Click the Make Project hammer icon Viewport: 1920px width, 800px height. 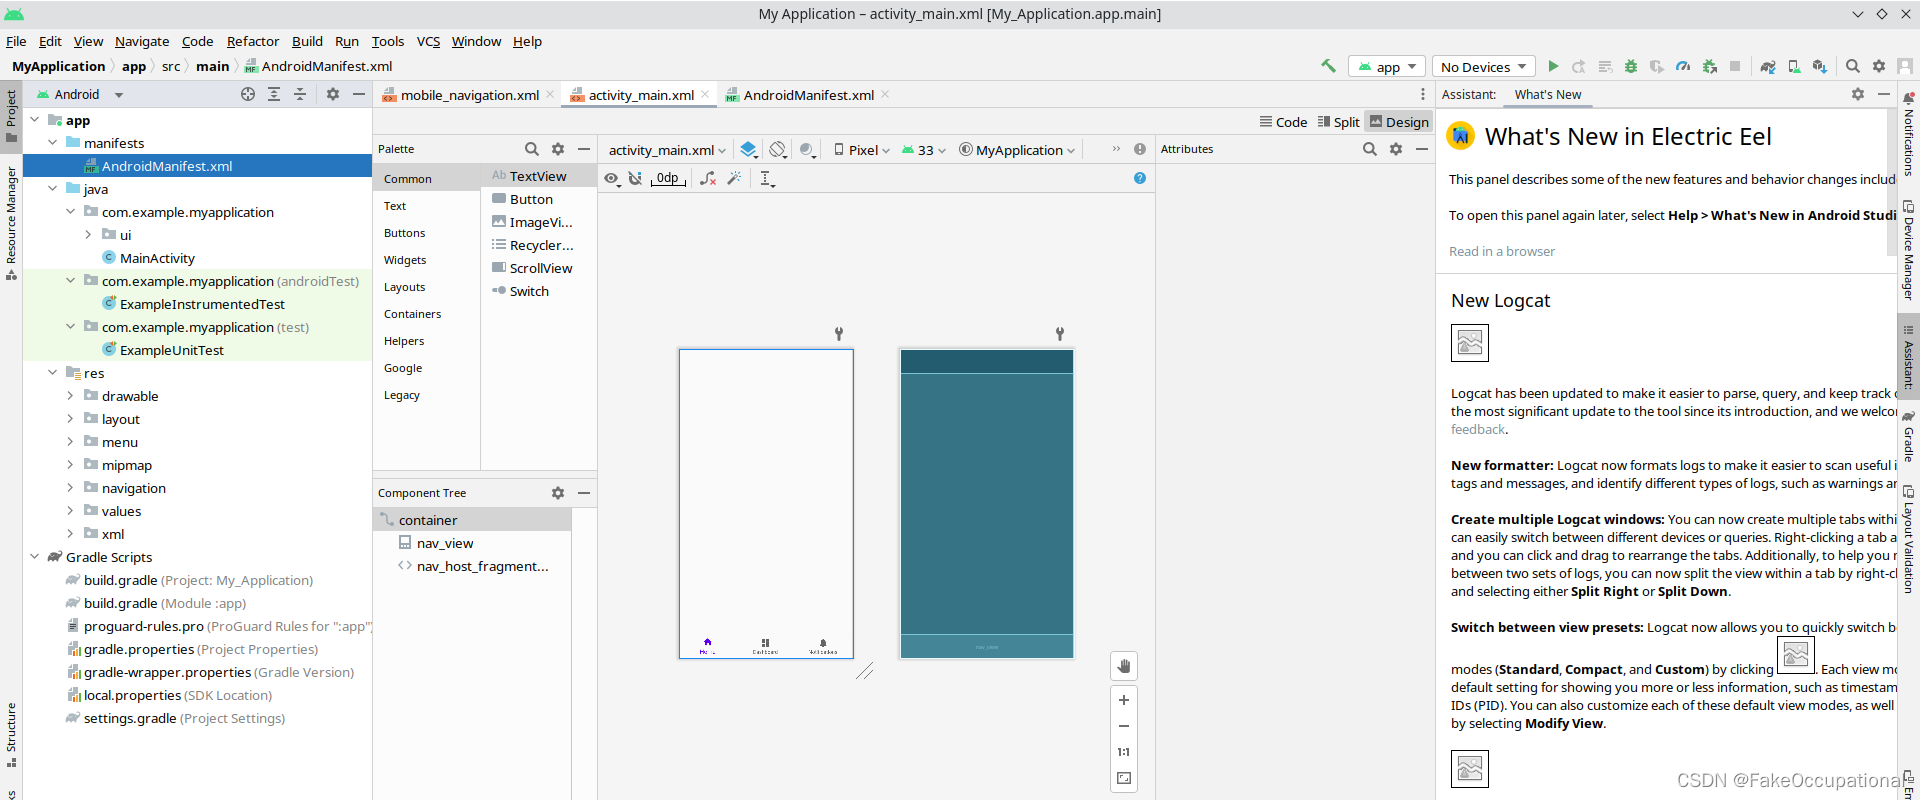(1328, 66)
